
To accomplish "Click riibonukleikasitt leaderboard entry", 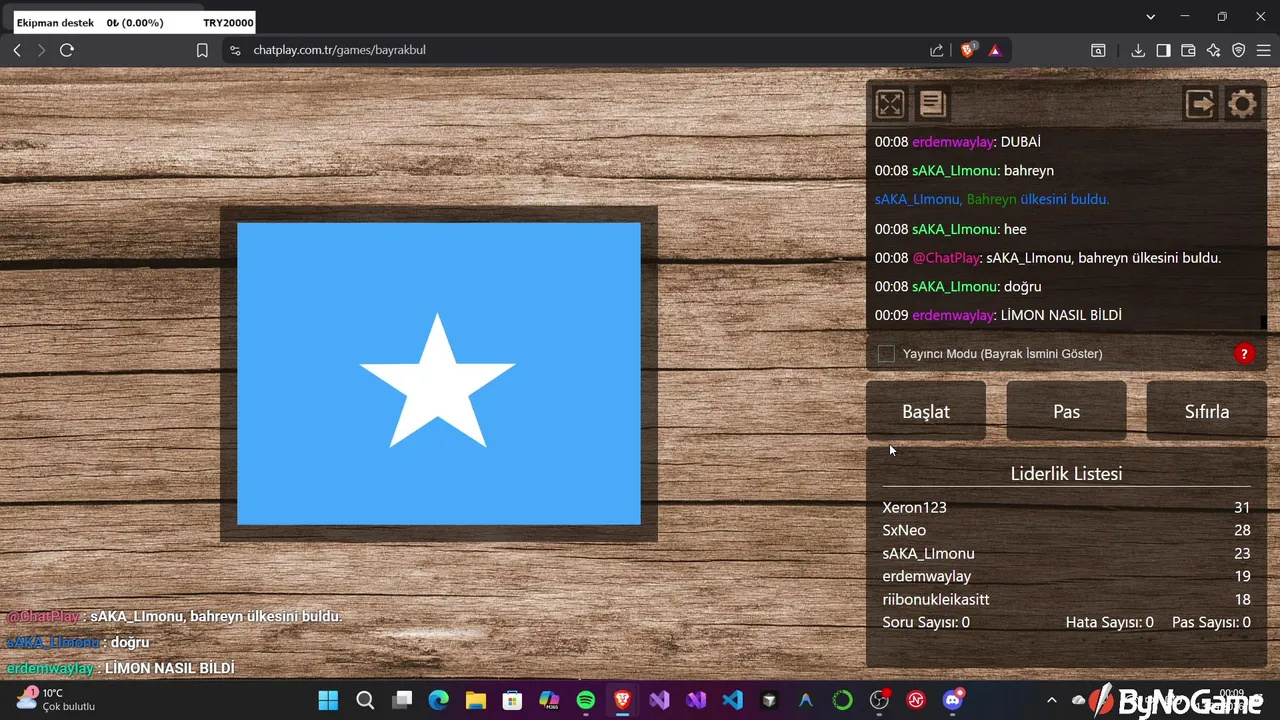I will point(936,599).
